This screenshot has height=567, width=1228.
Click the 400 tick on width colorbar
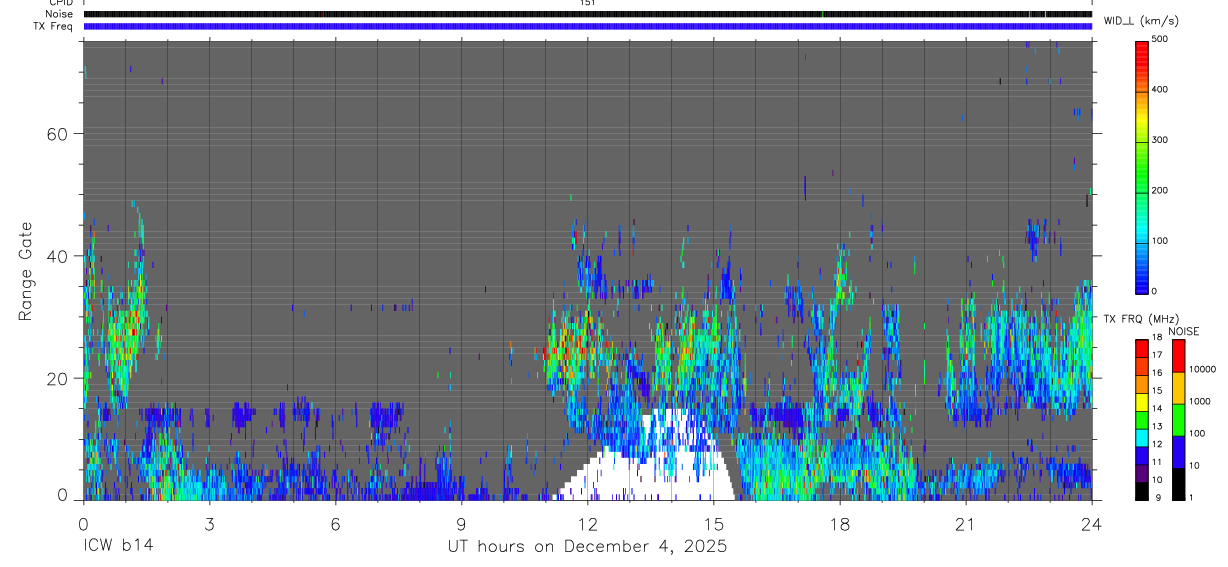[x=1160, y=89]
